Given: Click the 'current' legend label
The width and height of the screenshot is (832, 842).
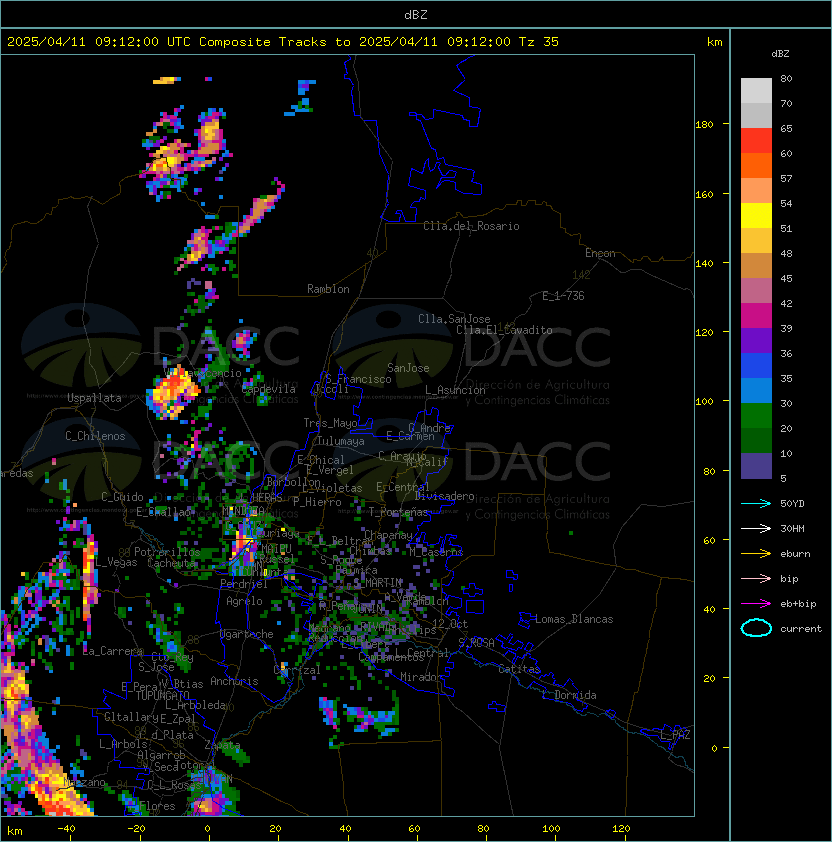Looking at the screenshot, I should 801,629.
